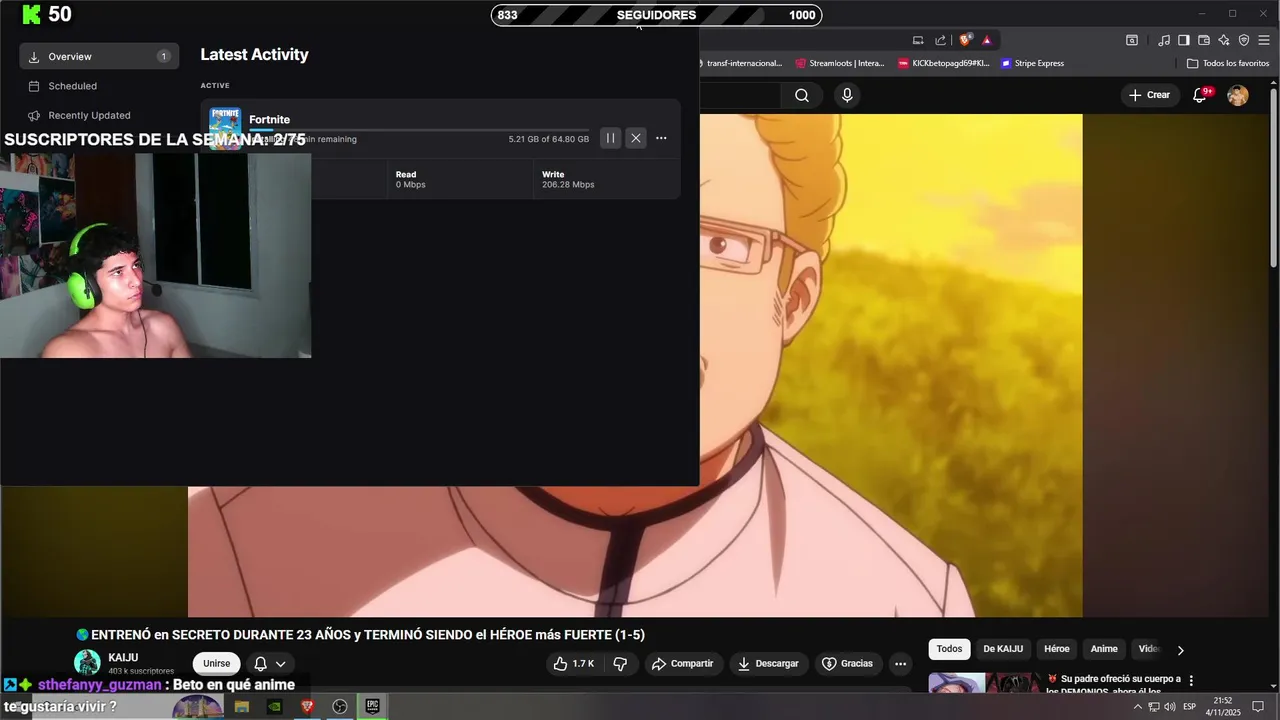The height and width of the screenshot is (720, 1280).
Task: Select the De KAIJU filter chip
Action: click(x=1003, y=649)
